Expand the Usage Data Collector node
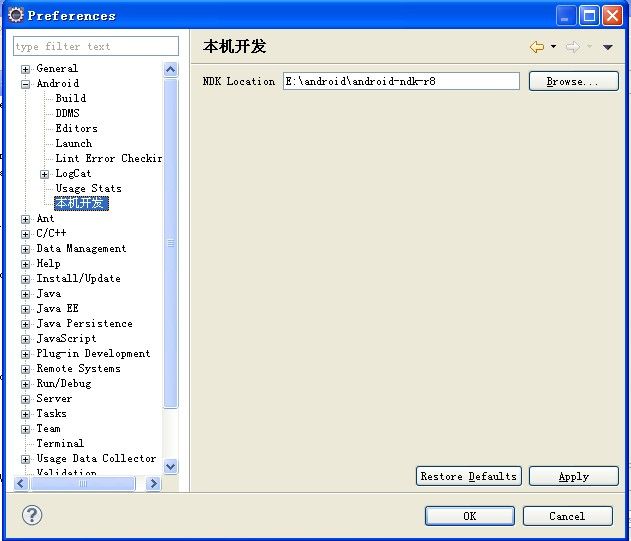Image resolution: width=631 pixels, height=541 pixels. [25, 459]
